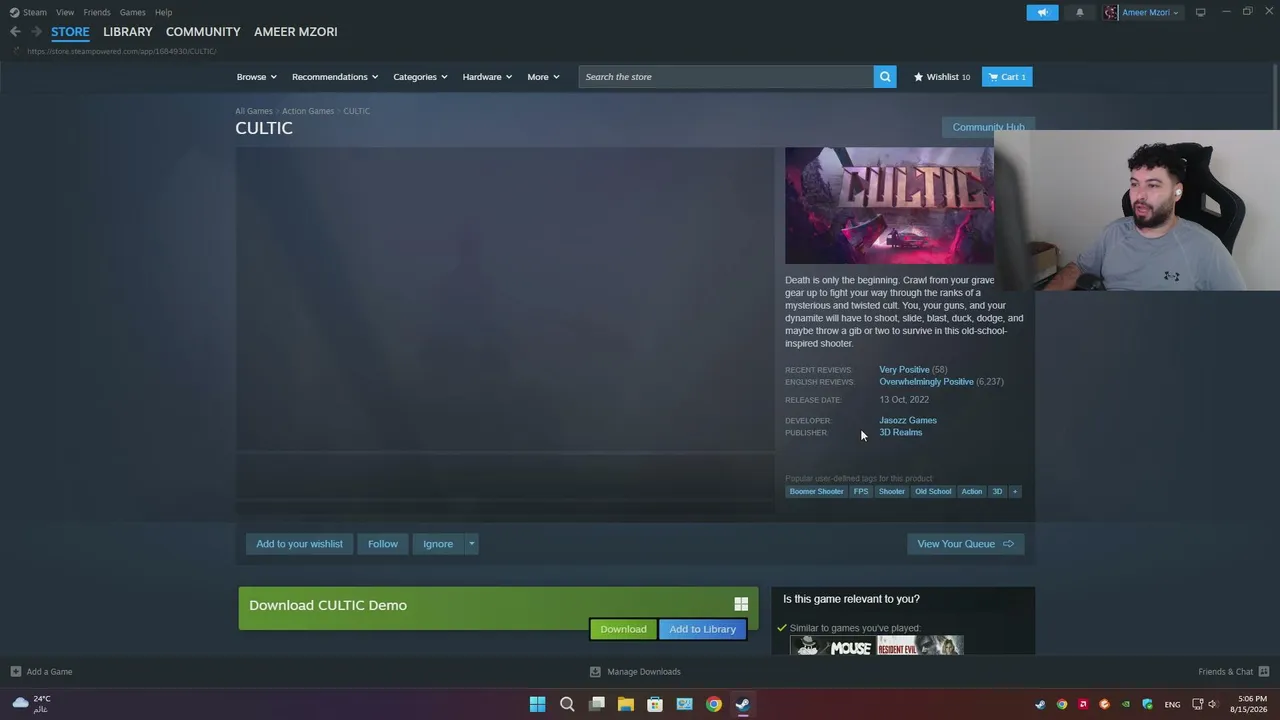Screen dimensions: 1280x720
Task: Open the Community Hub button
Action: point(988,127)
